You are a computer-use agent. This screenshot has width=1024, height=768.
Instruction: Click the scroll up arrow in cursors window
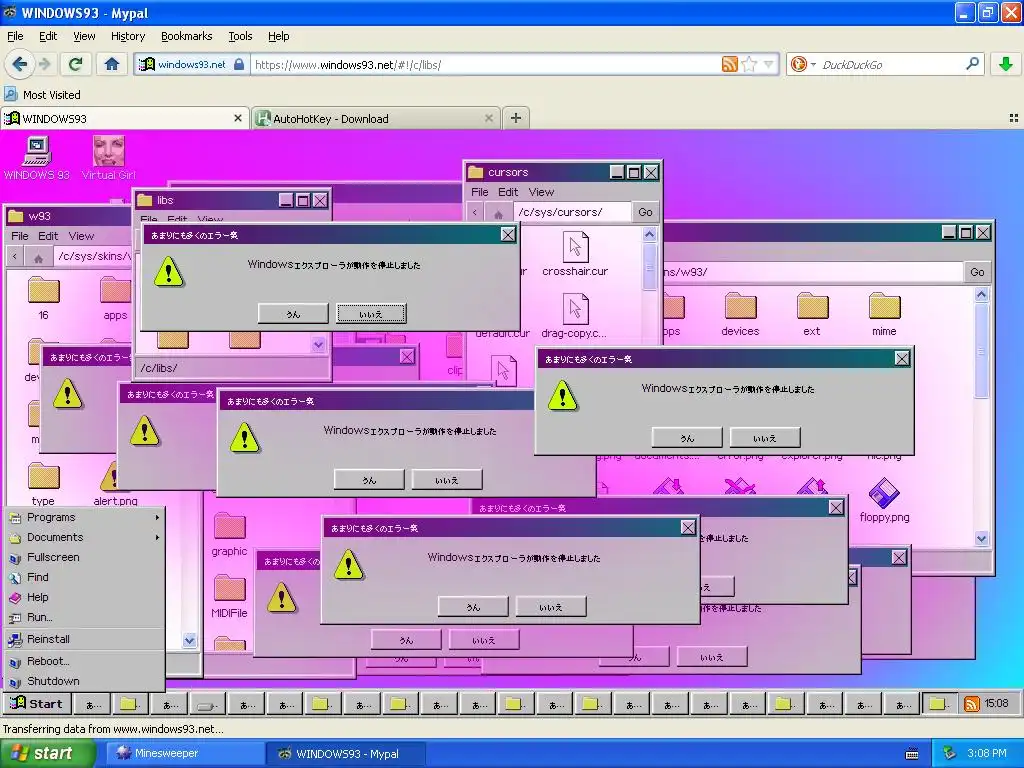pos(649,234)
